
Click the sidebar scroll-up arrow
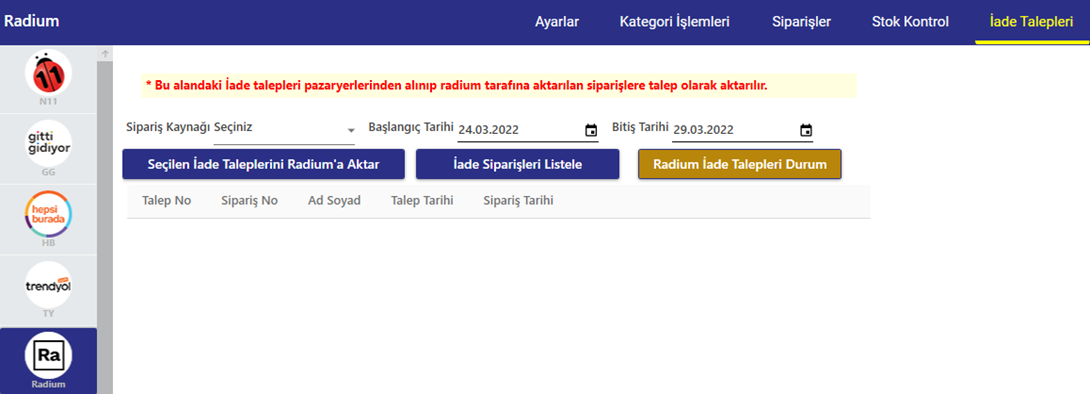tap(105, 54)
